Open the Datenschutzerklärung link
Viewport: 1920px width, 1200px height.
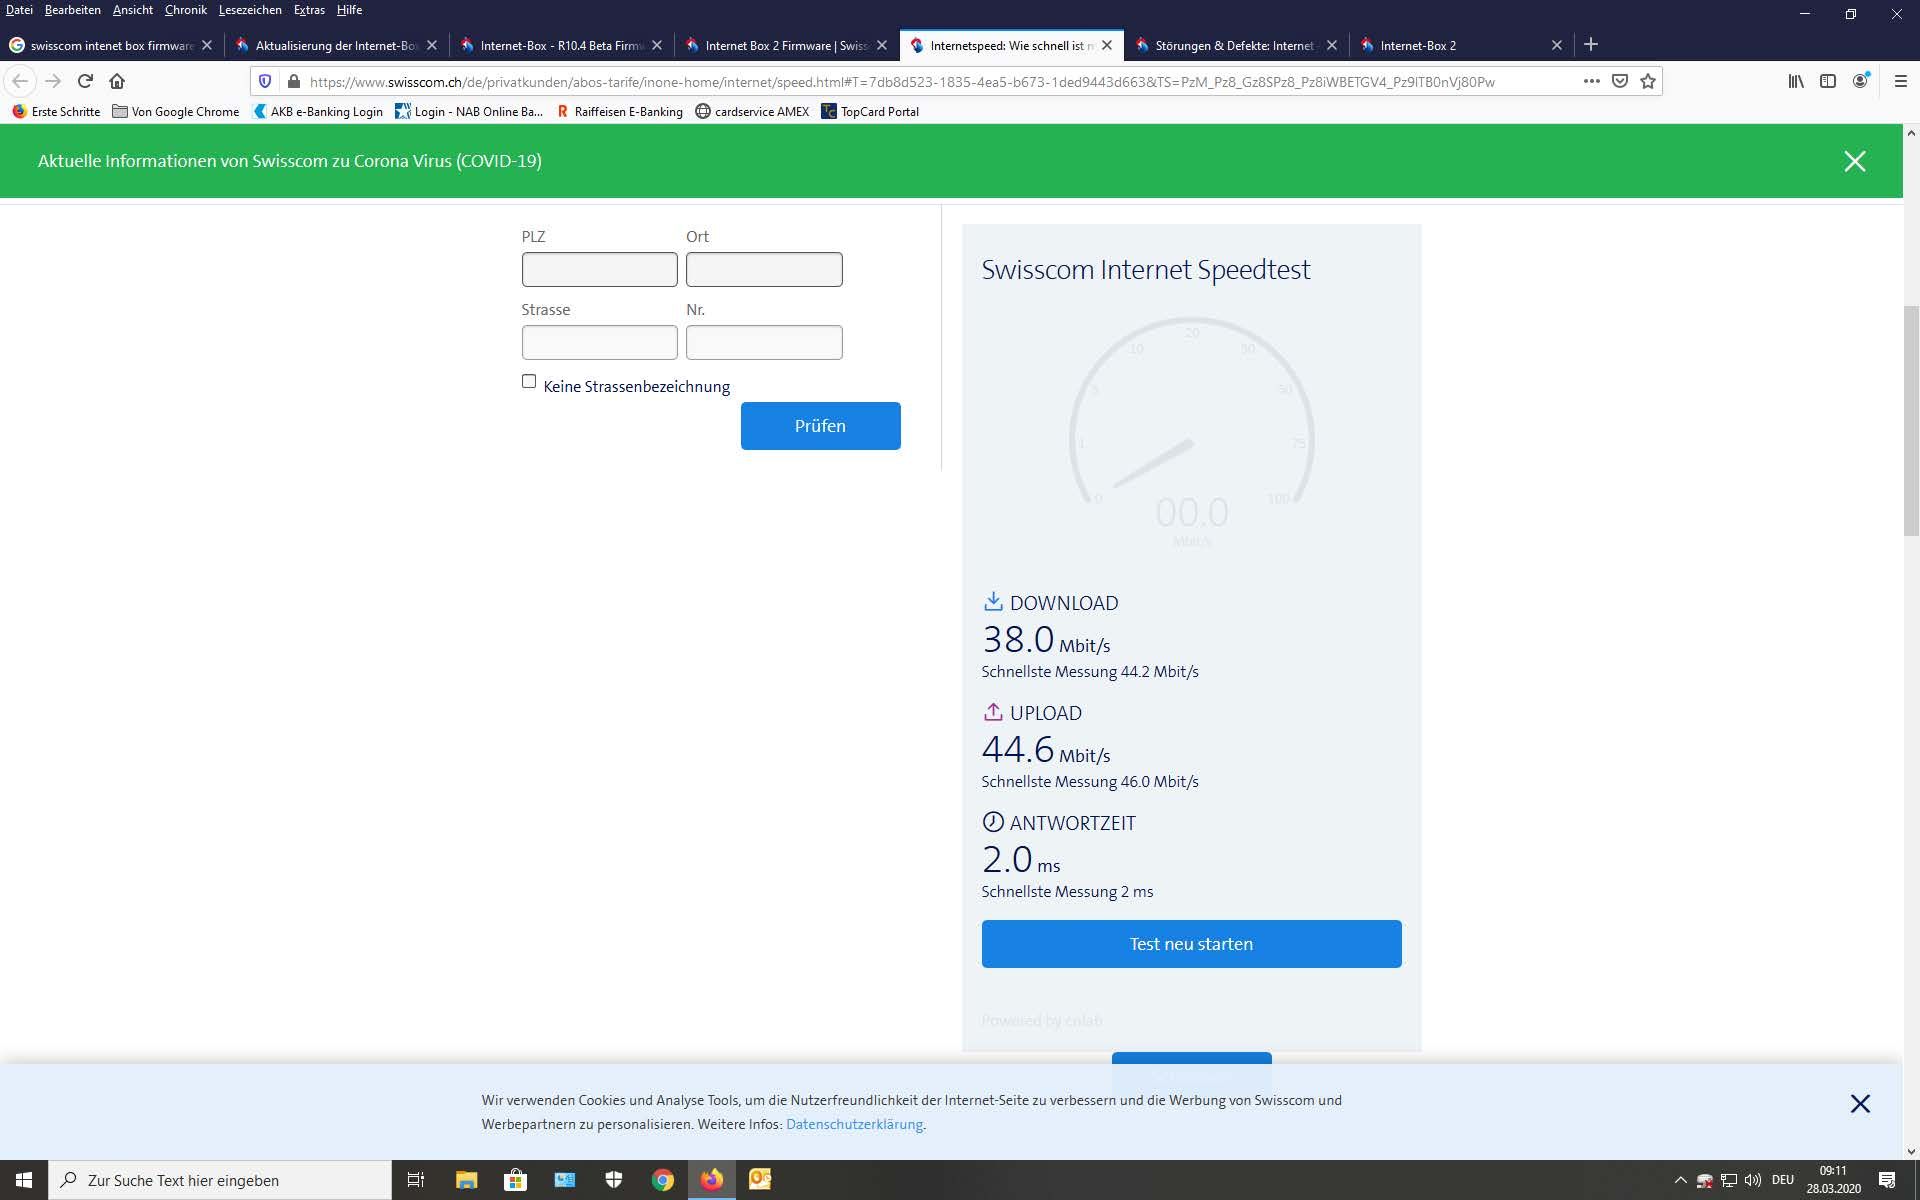coord(854,1124)
